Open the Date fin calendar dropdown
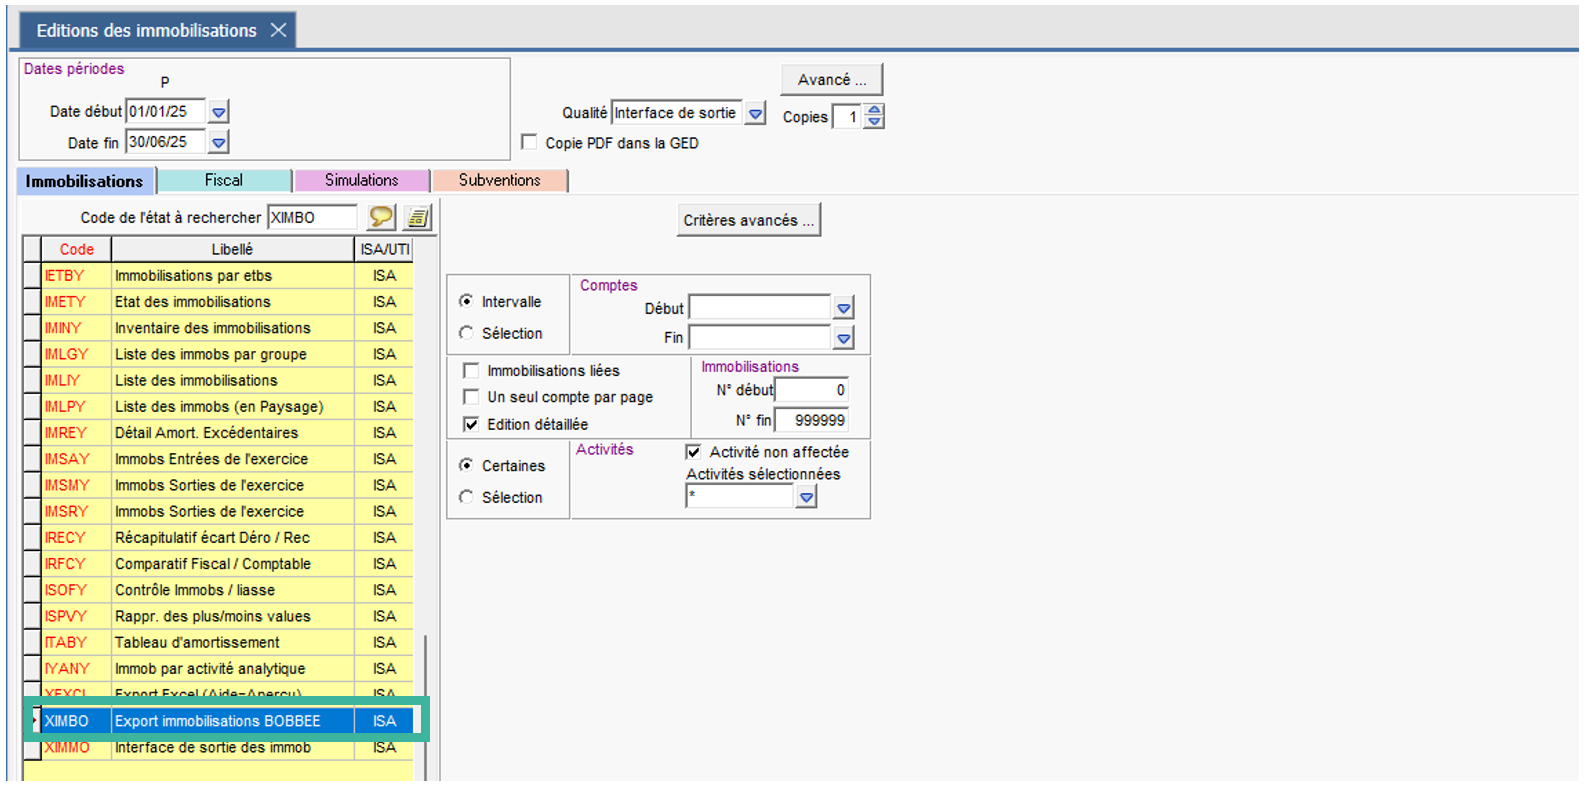 pos(219,143)
